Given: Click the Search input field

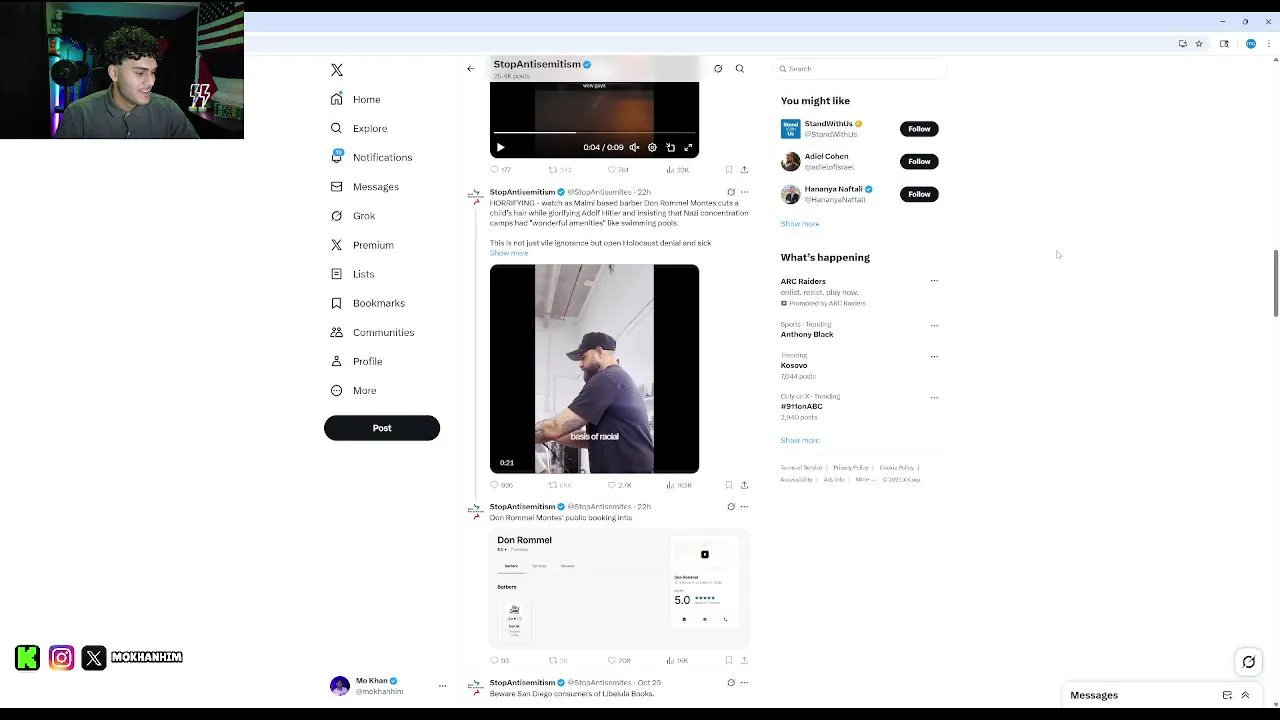Looking at the screenshot, I should tap(860, 69).
